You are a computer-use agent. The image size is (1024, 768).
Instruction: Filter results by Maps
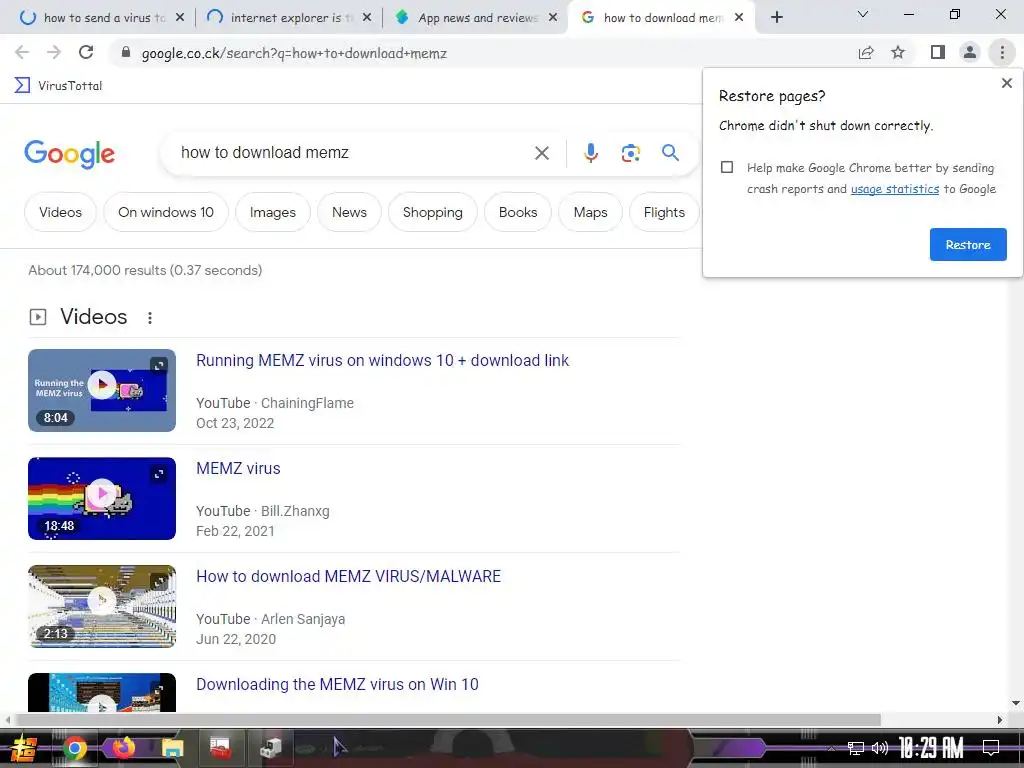[590, 212]
